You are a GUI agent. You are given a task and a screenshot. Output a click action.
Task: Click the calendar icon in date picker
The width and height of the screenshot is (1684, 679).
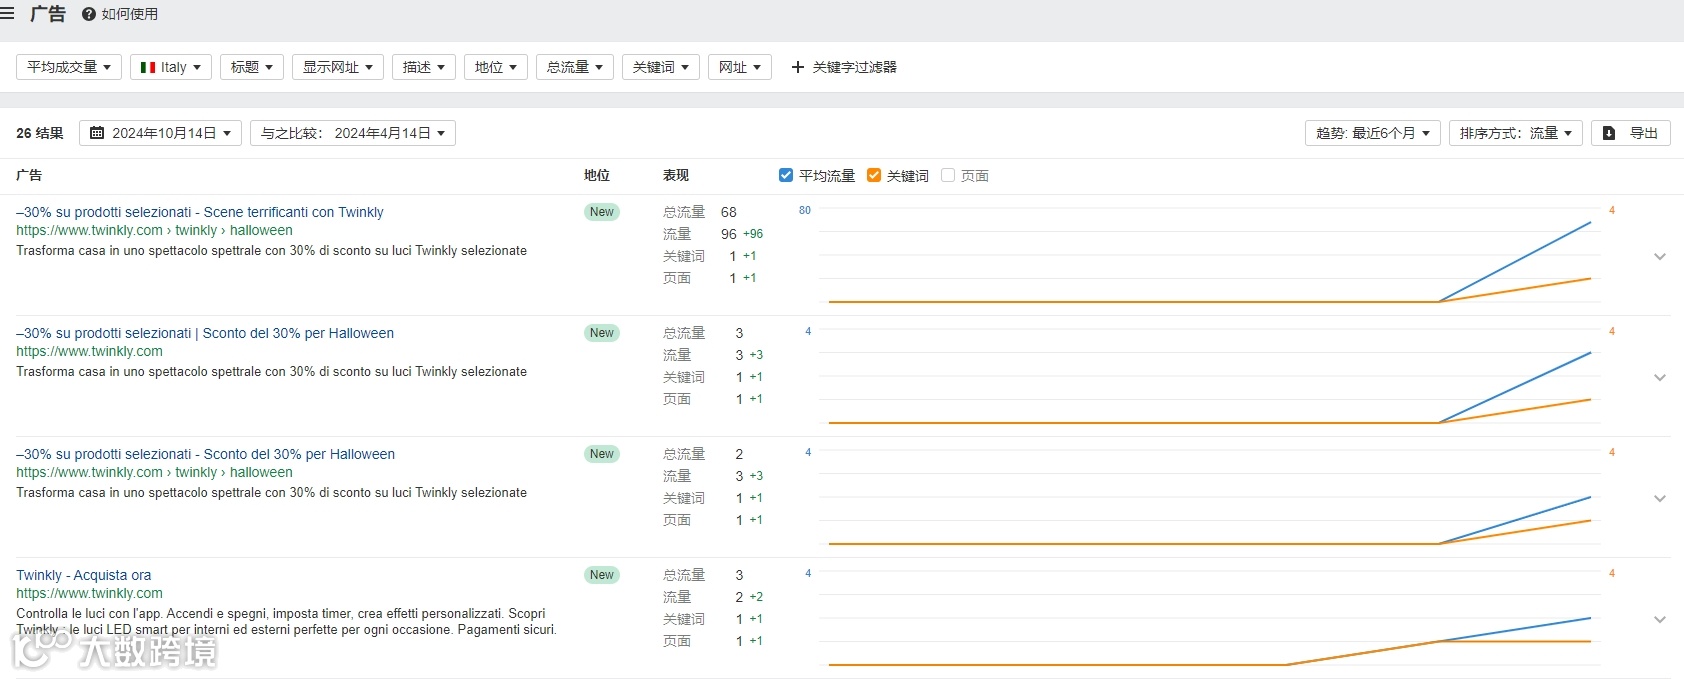97,133
